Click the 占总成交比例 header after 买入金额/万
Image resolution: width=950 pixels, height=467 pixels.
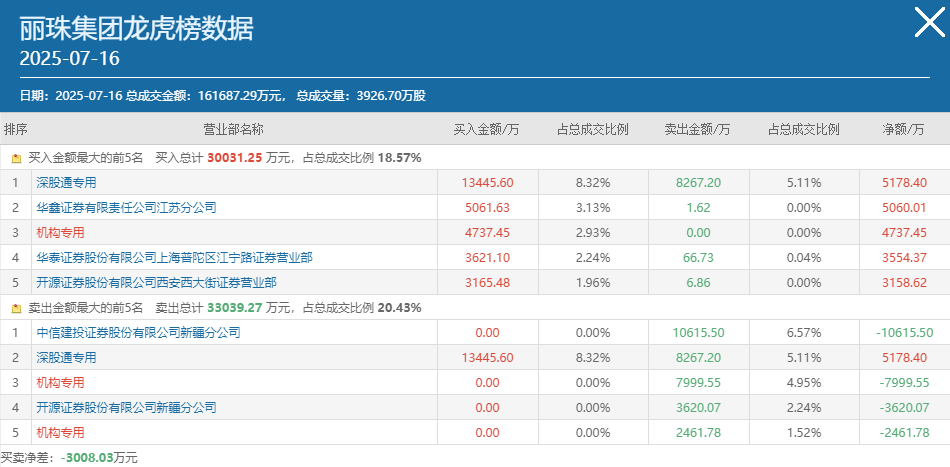tap(593, 129)
